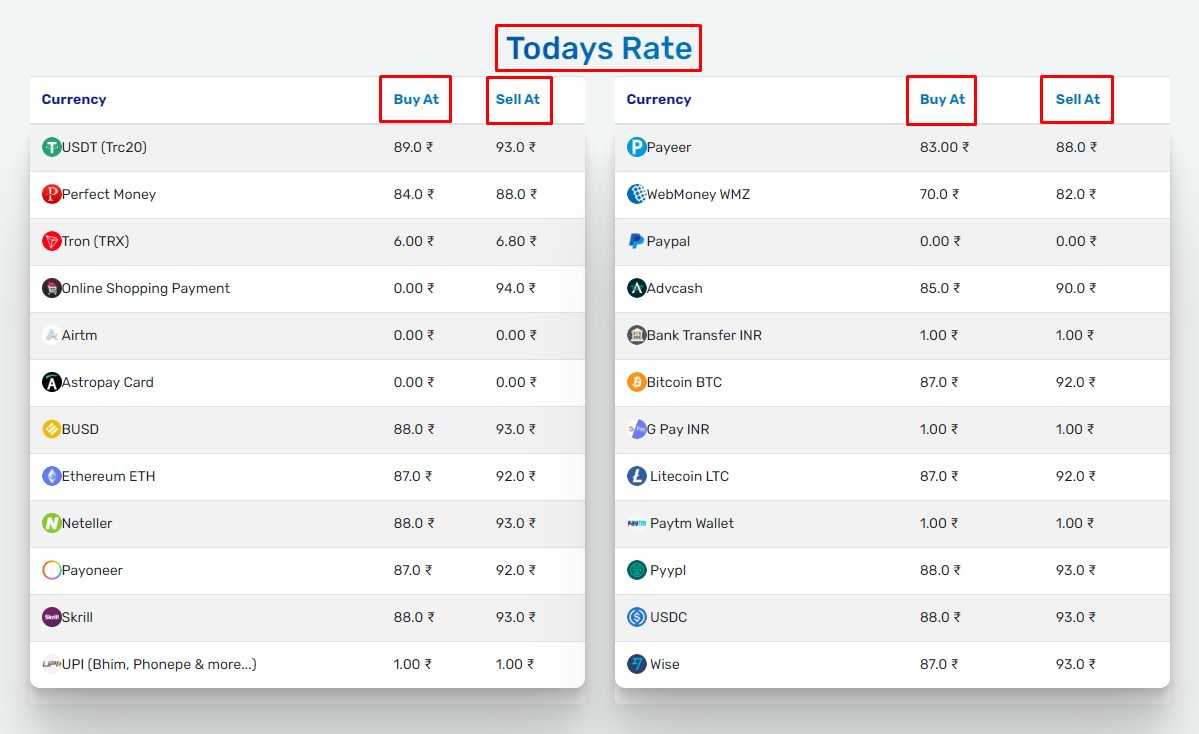Viewport: 1199px width, 734px height.
Task: Click the 'Neteller' currency name
Action: click(x=86, y=523)
